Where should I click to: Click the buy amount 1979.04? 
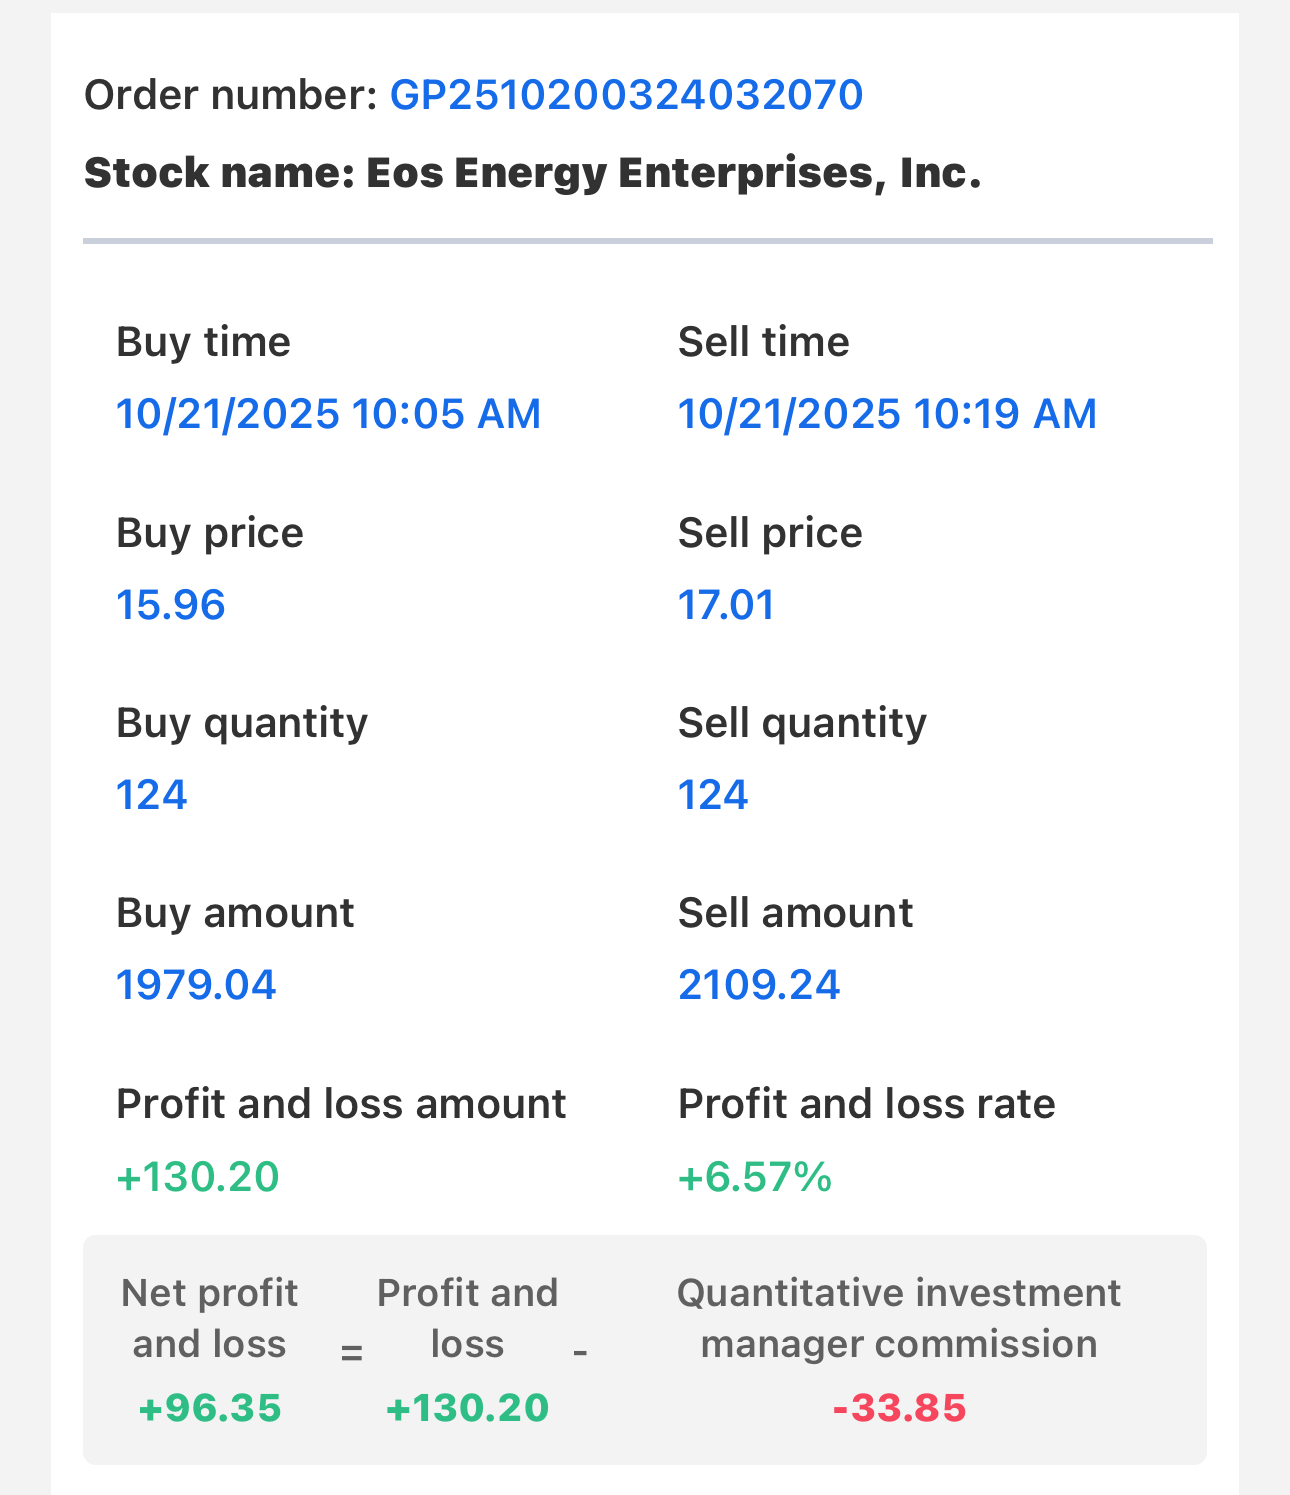tap(196, 985)
